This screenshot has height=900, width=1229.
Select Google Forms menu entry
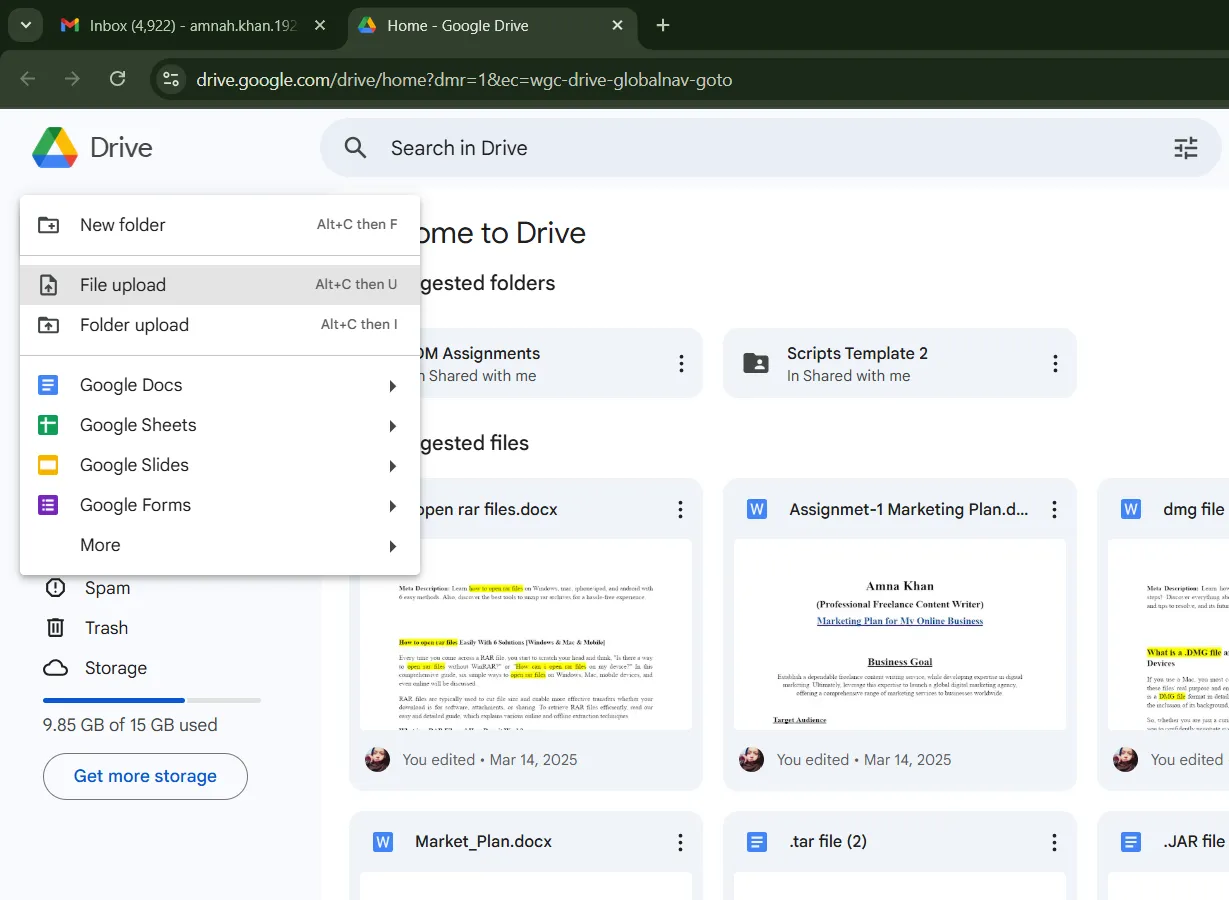pos(220,505)
